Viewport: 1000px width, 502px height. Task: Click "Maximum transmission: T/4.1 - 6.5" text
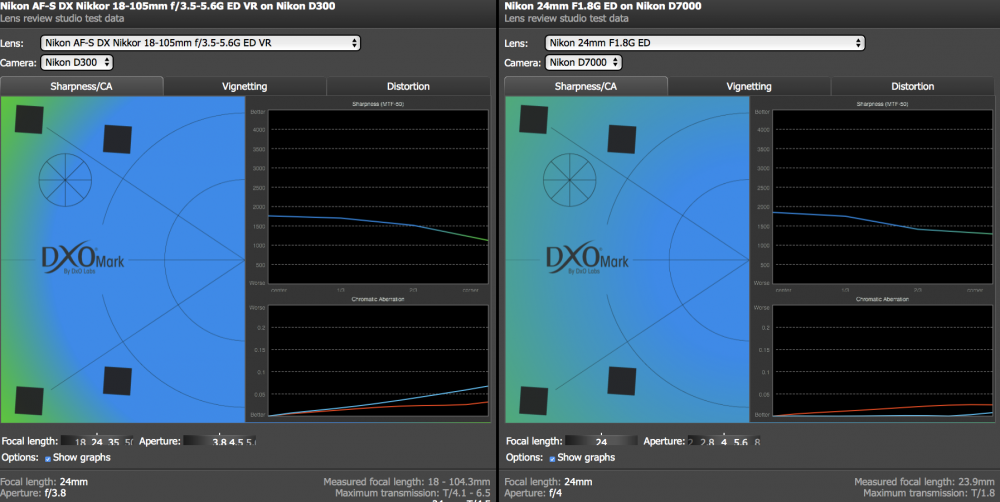(x=413, y=493)
